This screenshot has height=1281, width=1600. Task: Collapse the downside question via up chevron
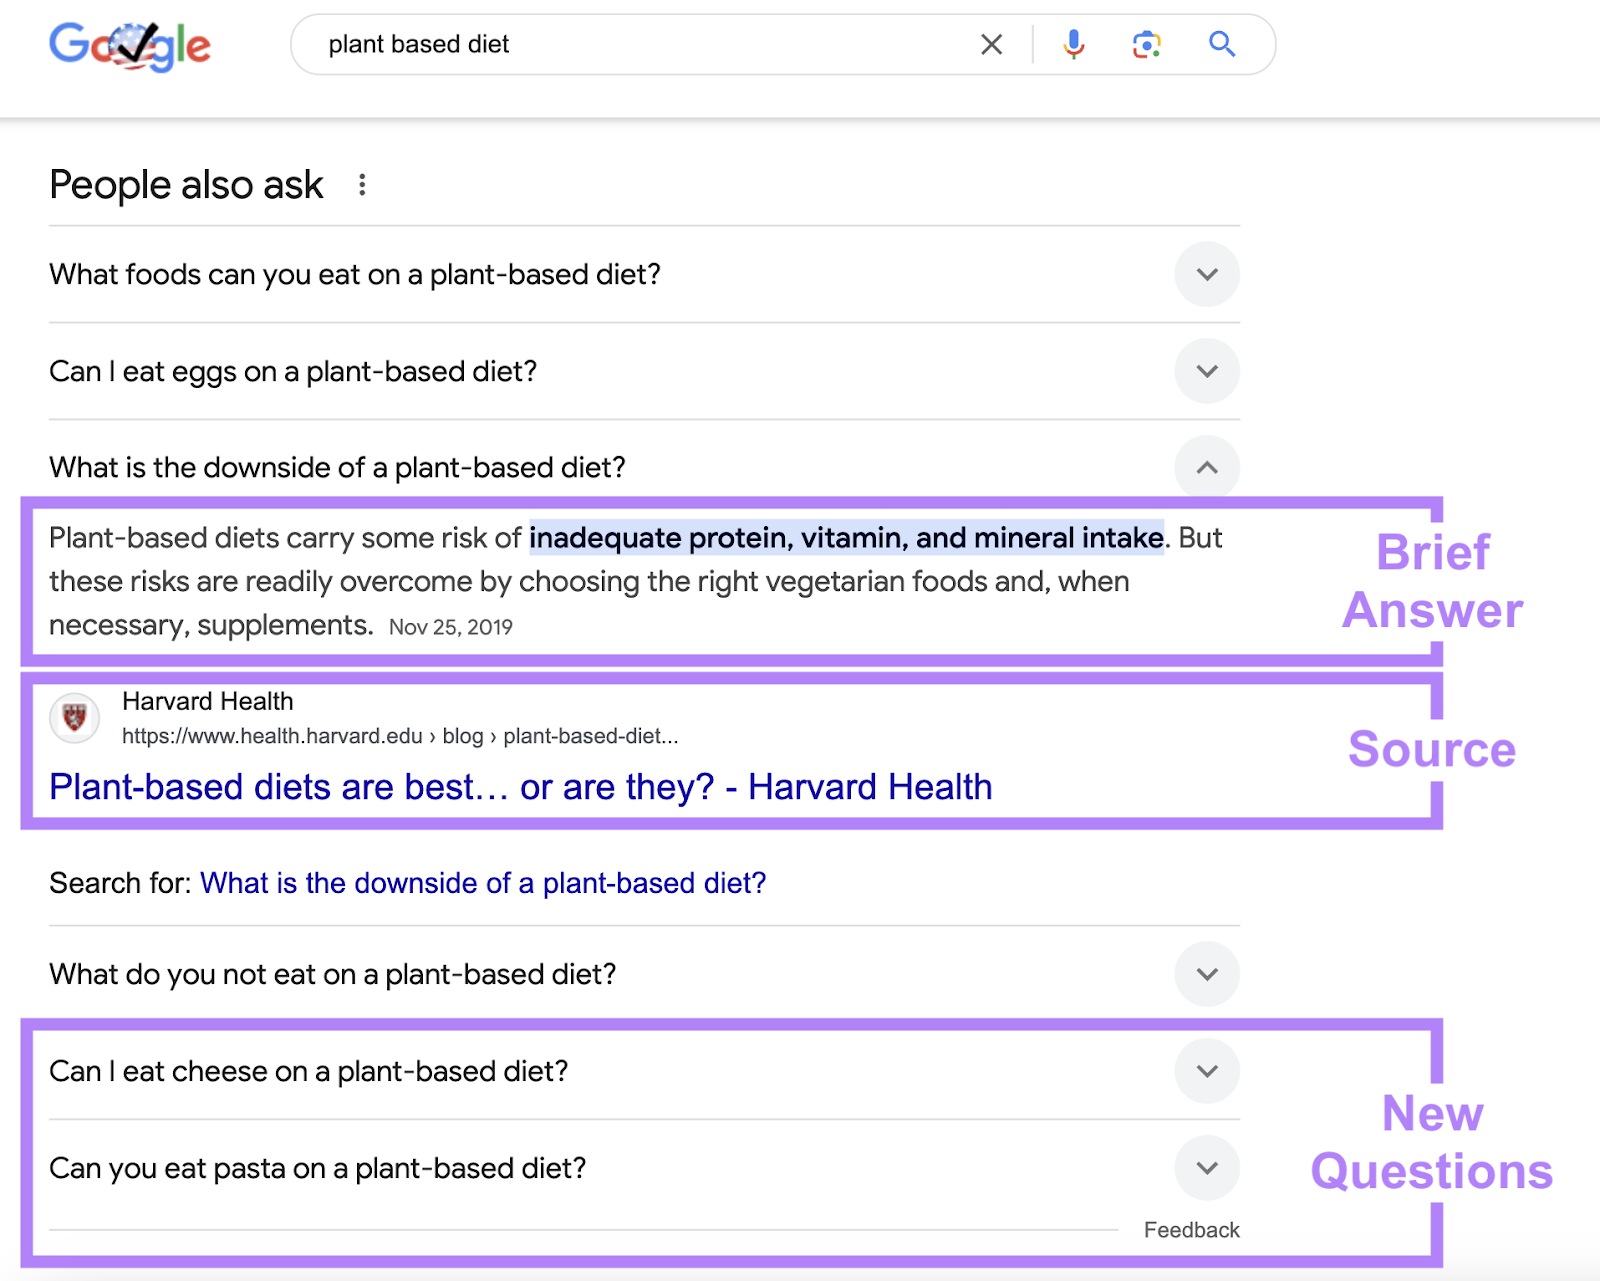[1207, 467]
